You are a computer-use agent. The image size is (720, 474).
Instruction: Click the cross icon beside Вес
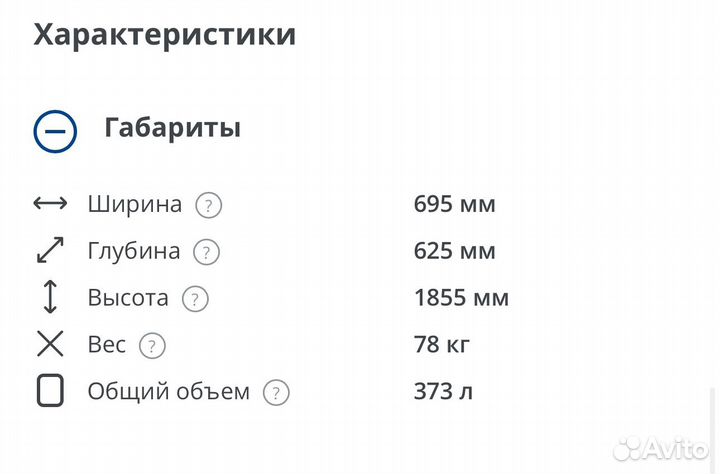pyautogui.click(x=50, y=345)
